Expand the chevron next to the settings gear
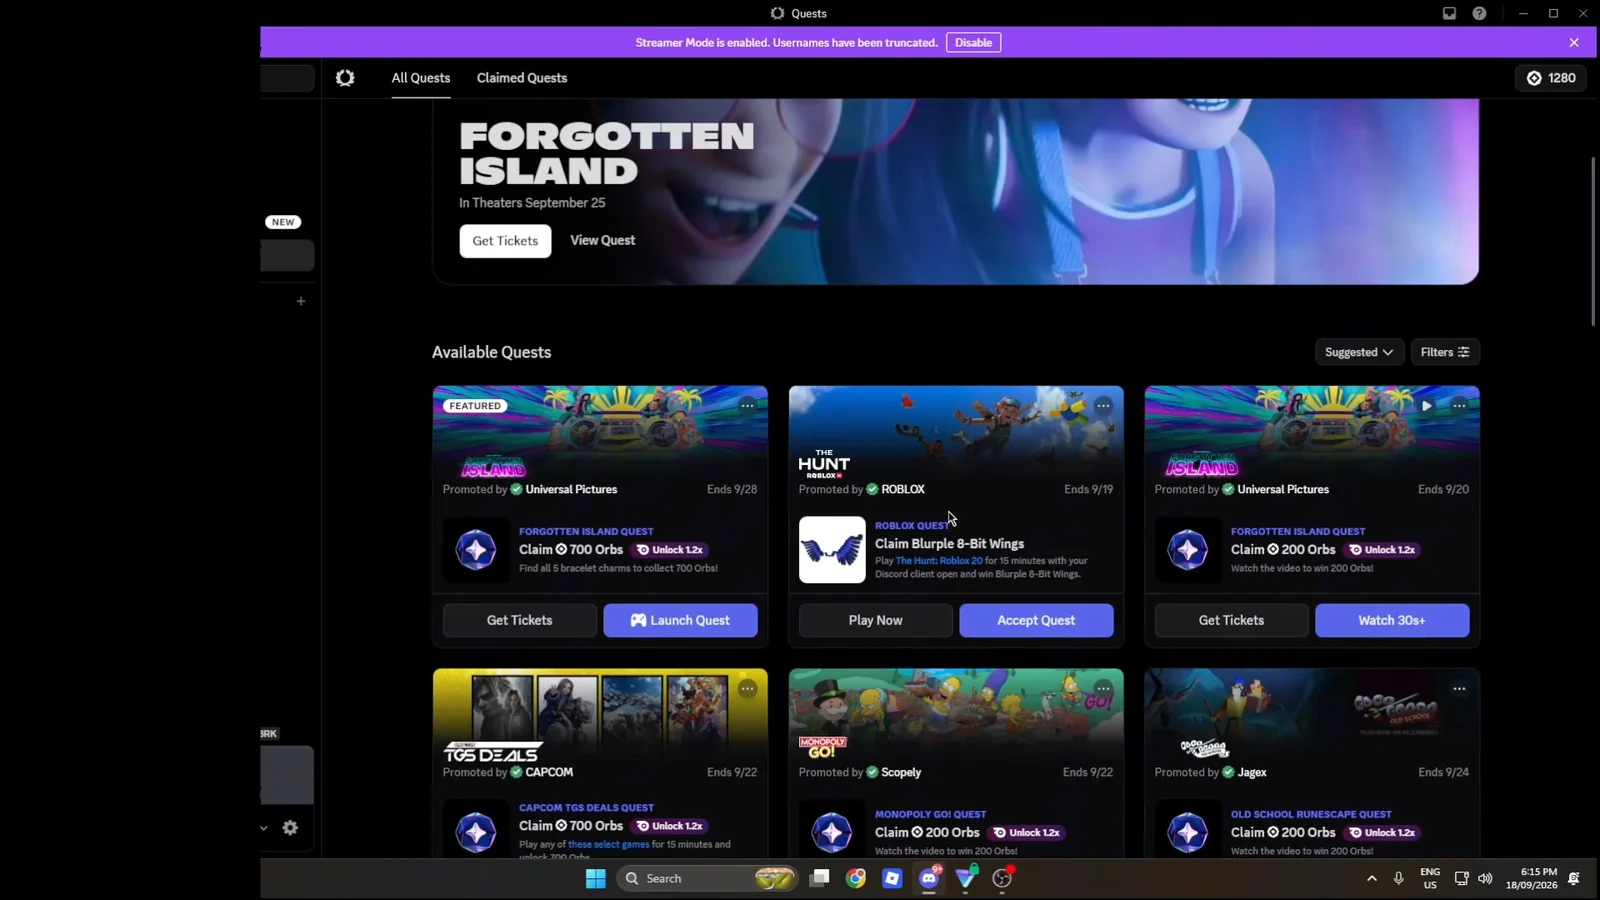 [x=264, y=828]
